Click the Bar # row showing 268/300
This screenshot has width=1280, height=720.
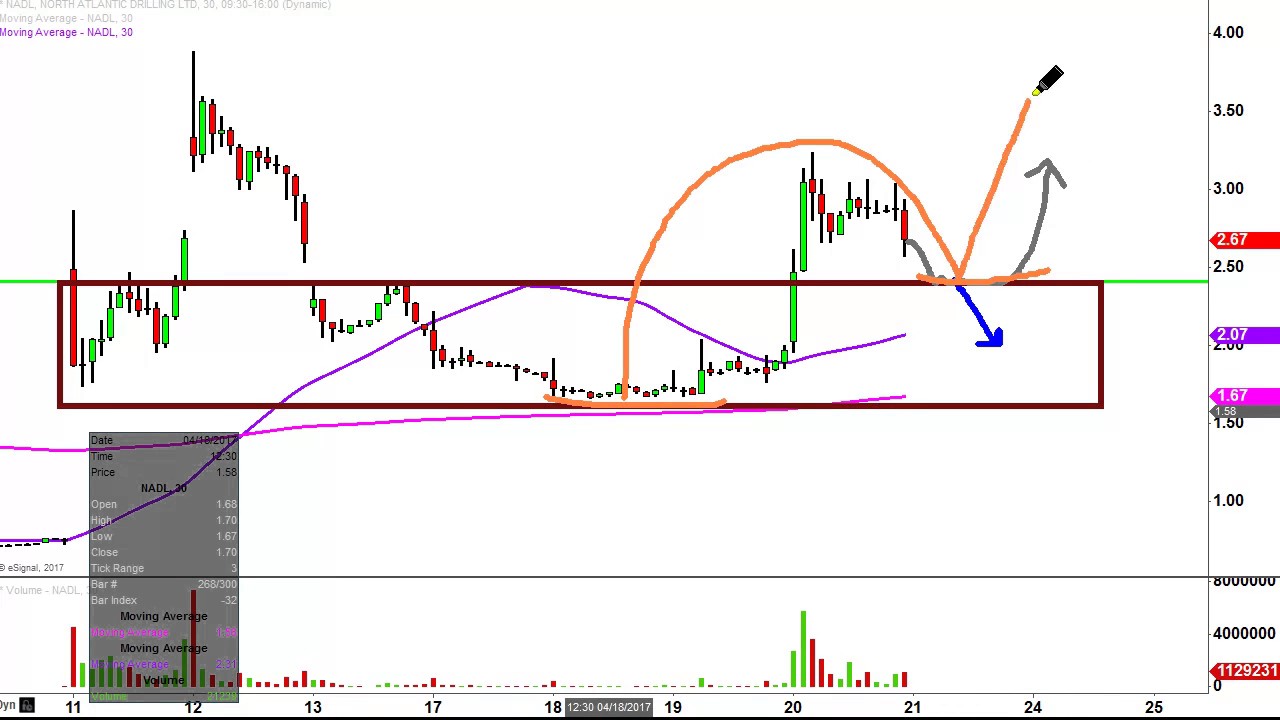pyautogui.click(x=164, y=584)
